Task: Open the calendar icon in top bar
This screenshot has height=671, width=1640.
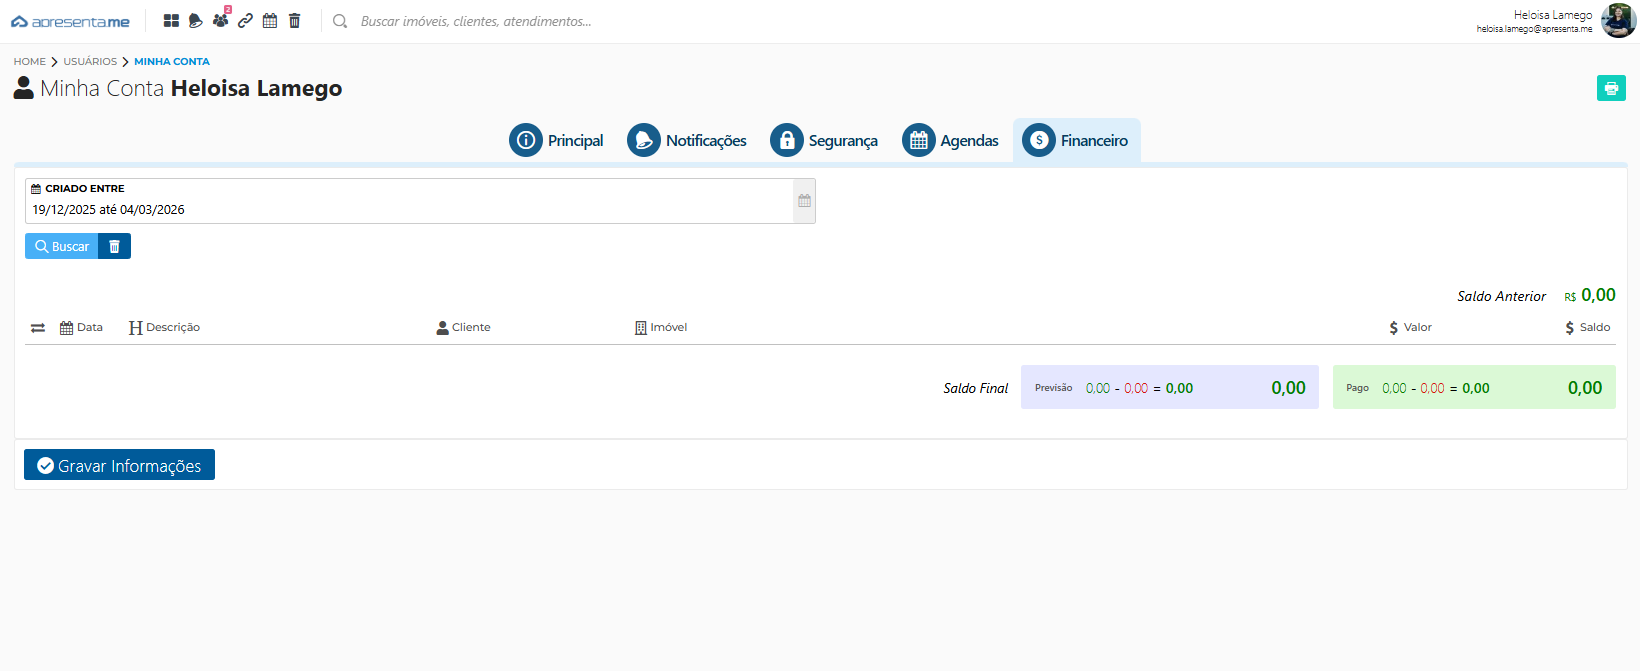Action: [x=270, y=21]
